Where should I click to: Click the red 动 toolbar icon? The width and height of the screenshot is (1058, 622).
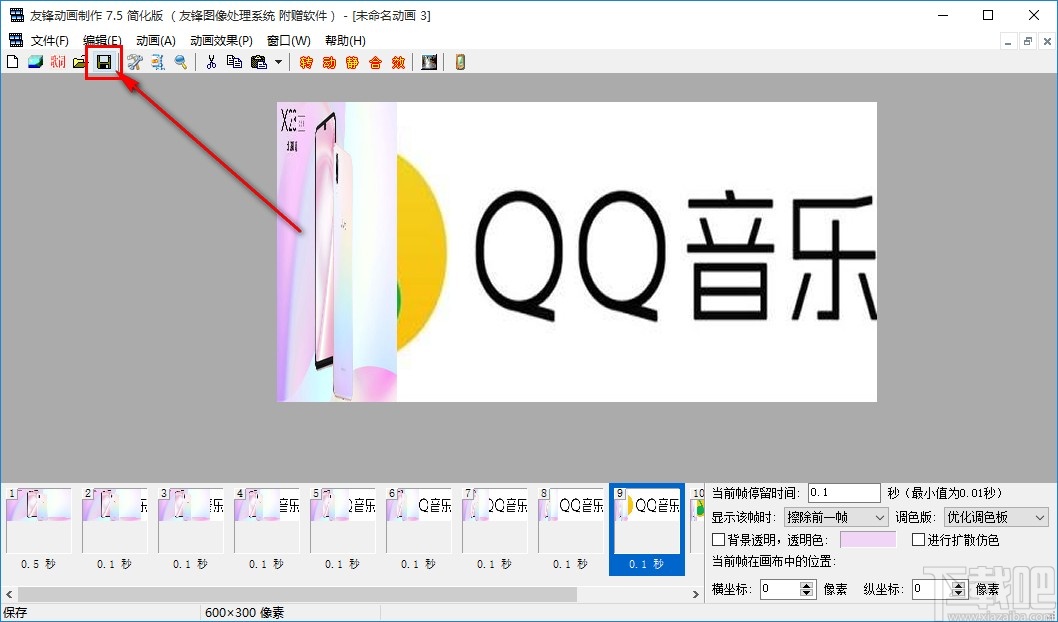329,62
